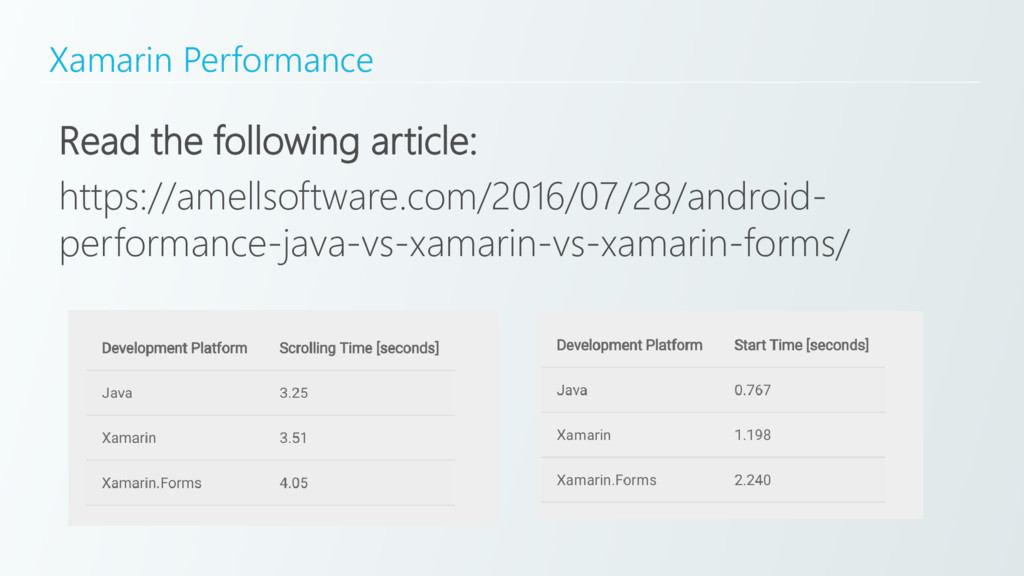Select the 2.240 start time value
This screenshot has width=1024, height=576.
[752, 480]
